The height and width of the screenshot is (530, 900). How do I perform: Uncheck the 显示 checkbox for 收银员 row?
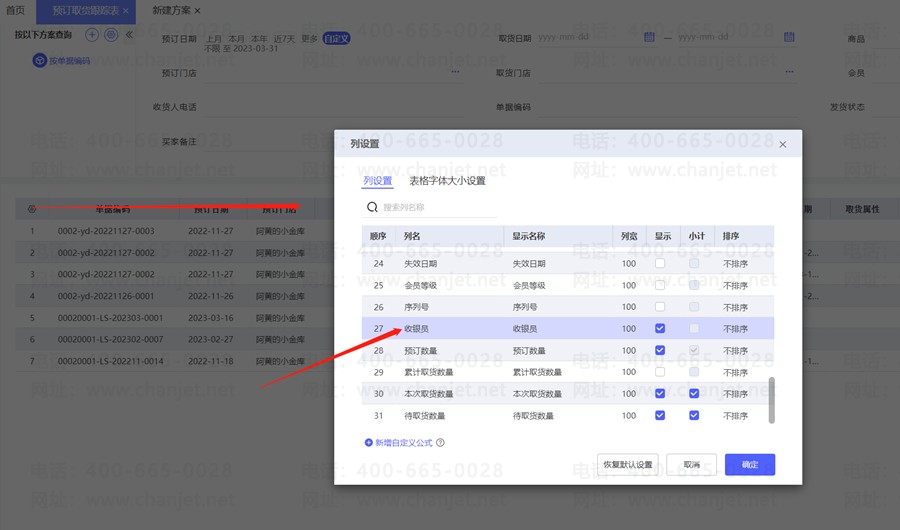pos(660,329)
